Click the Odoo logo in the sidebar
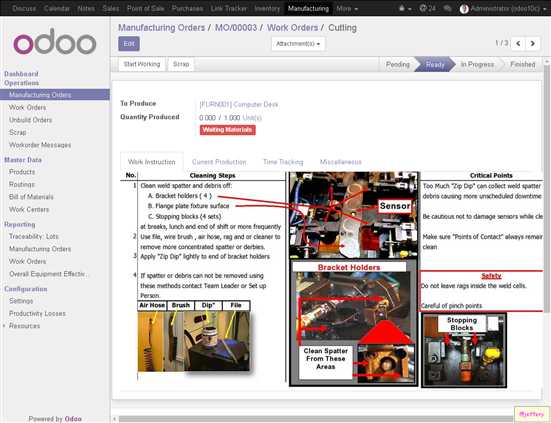 pyautogui.click(x=54, y=41)
